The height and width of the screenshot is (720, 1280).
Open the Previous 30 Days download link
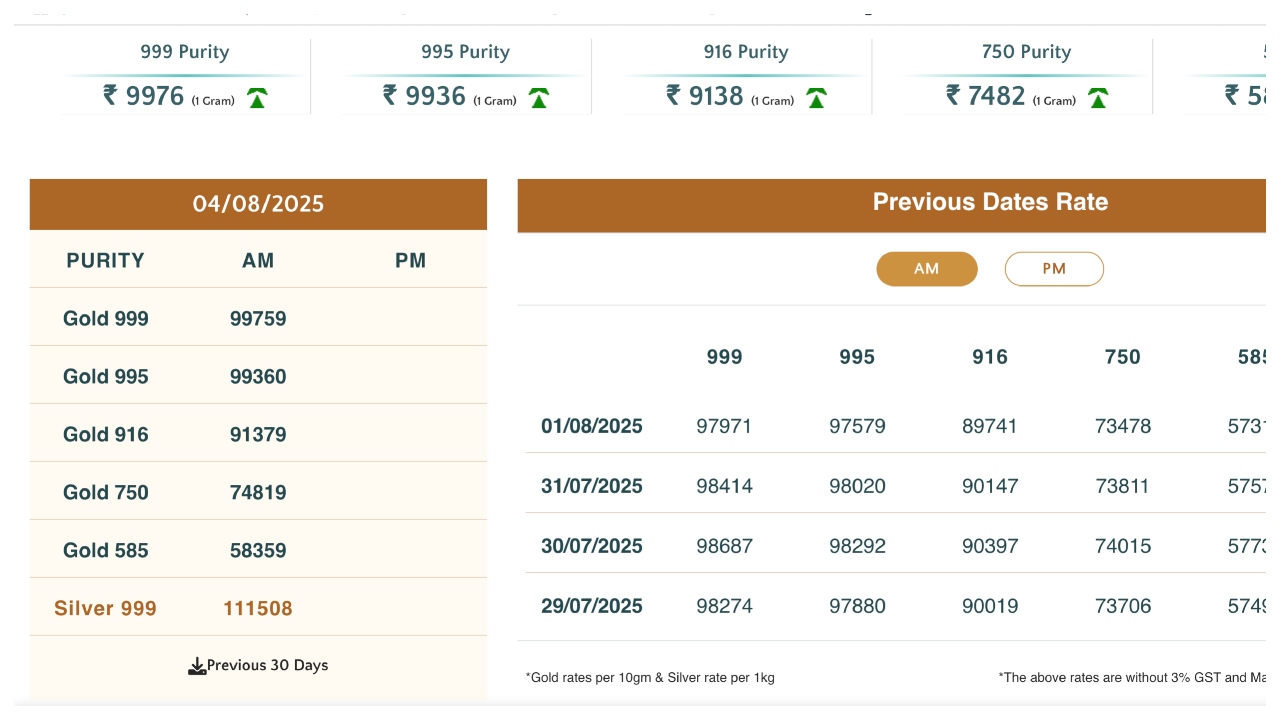pos(267,666)
